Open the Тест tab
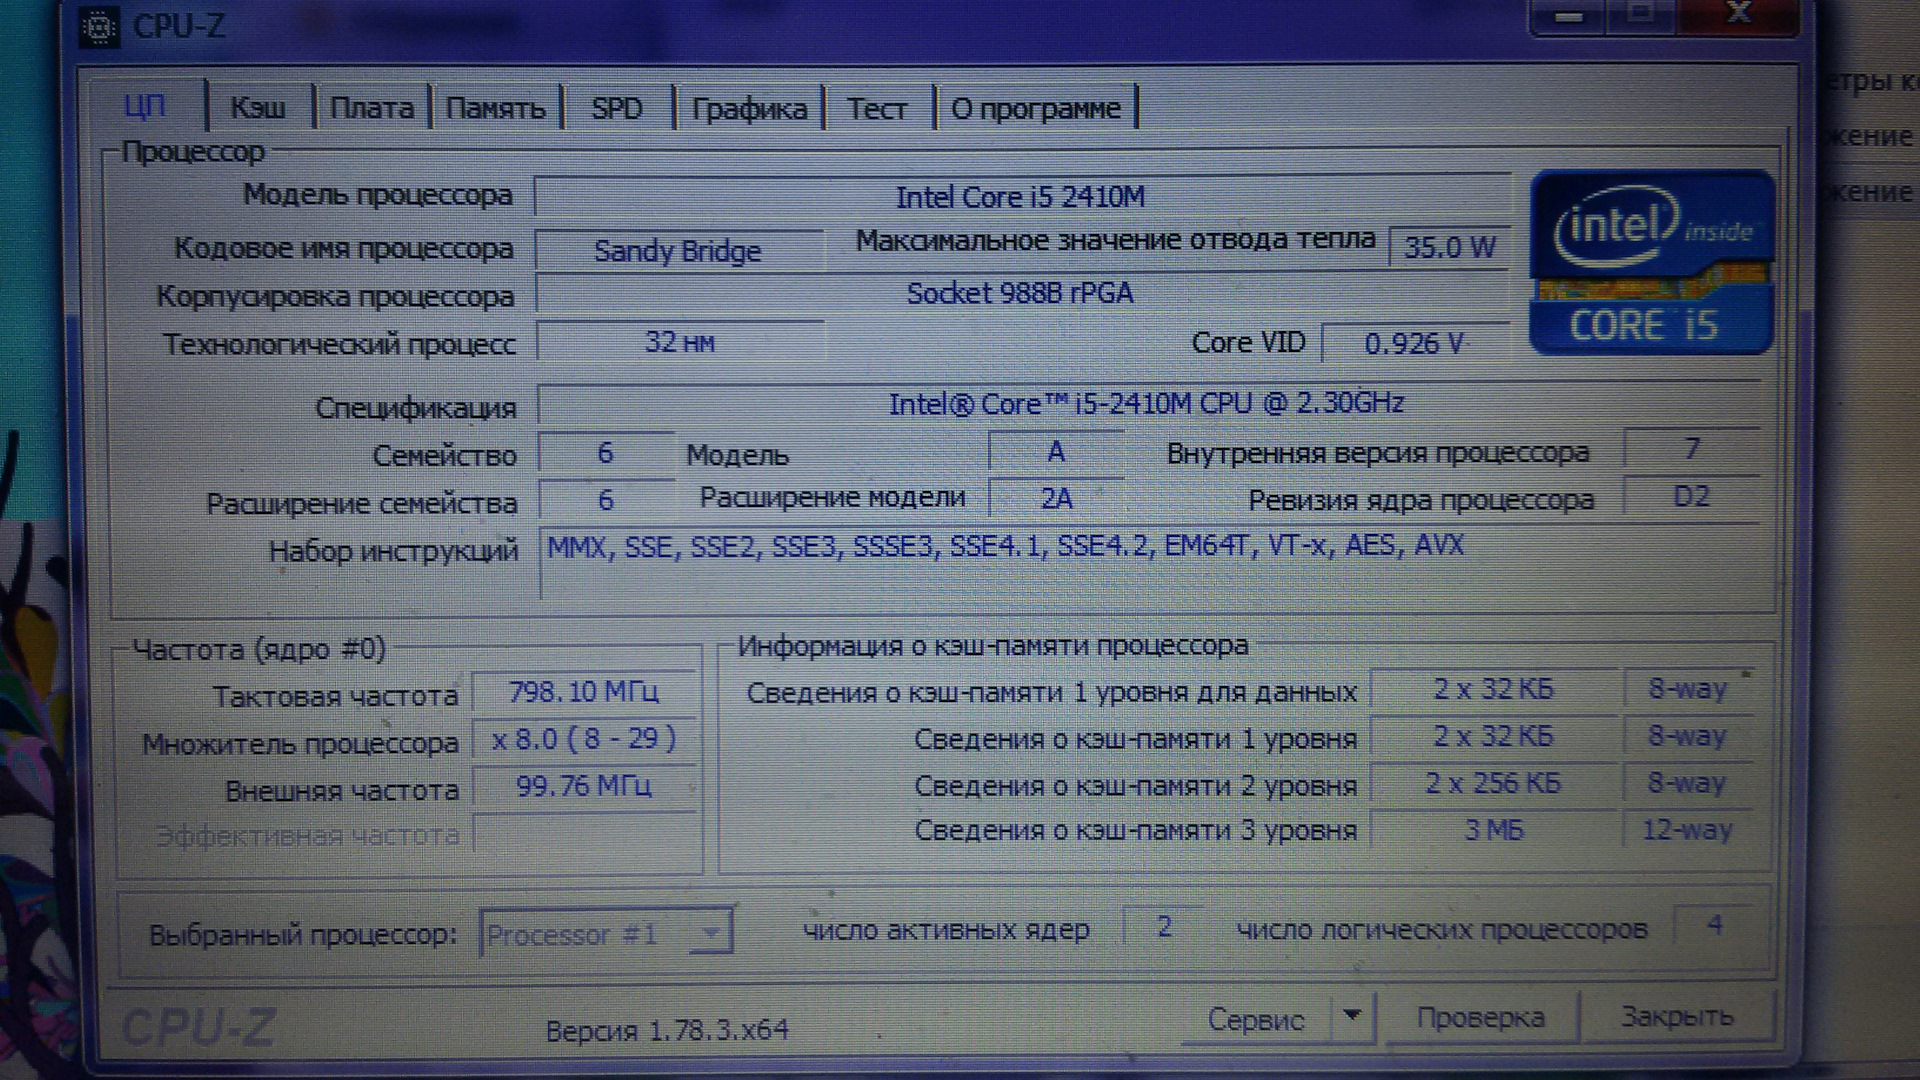 (x=877, y=108)
